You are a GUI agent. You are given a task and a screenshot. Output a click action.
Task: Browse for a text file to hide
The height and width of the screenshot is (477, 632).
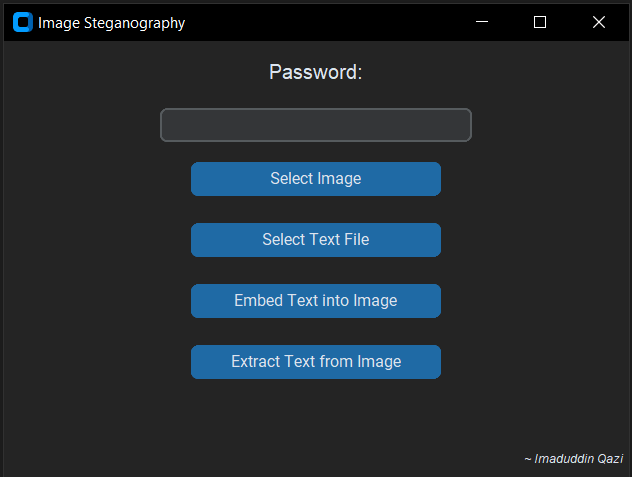click(315, 240)
